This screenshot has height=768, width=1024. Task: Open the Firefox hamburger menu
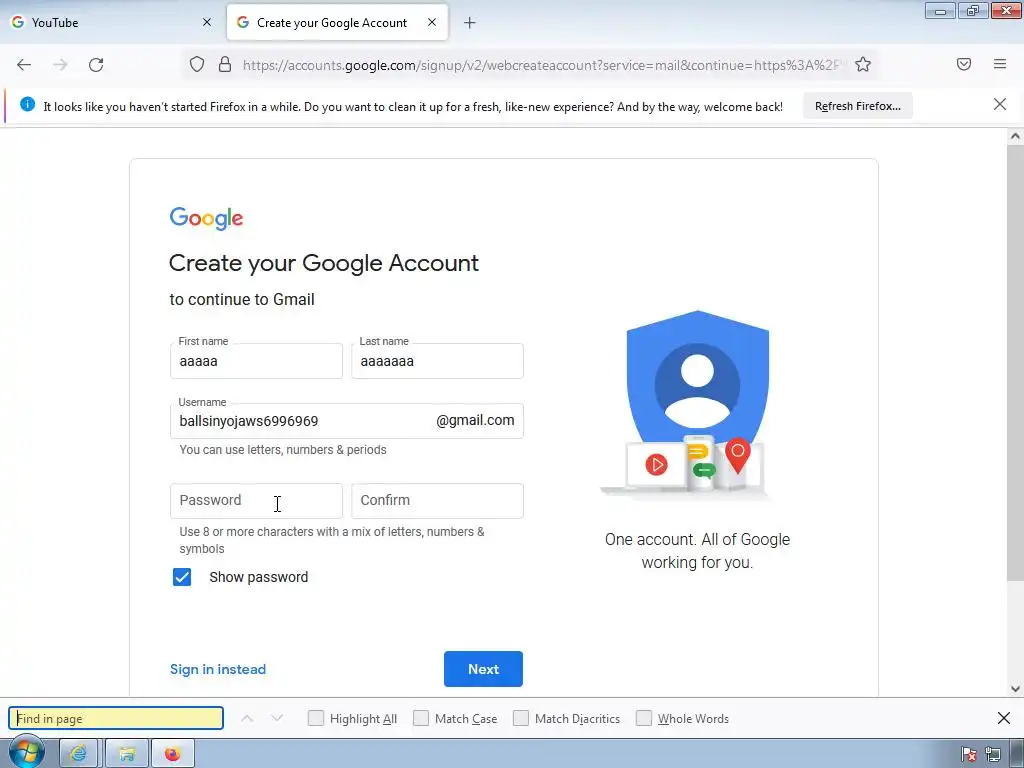tap(999, 64)
